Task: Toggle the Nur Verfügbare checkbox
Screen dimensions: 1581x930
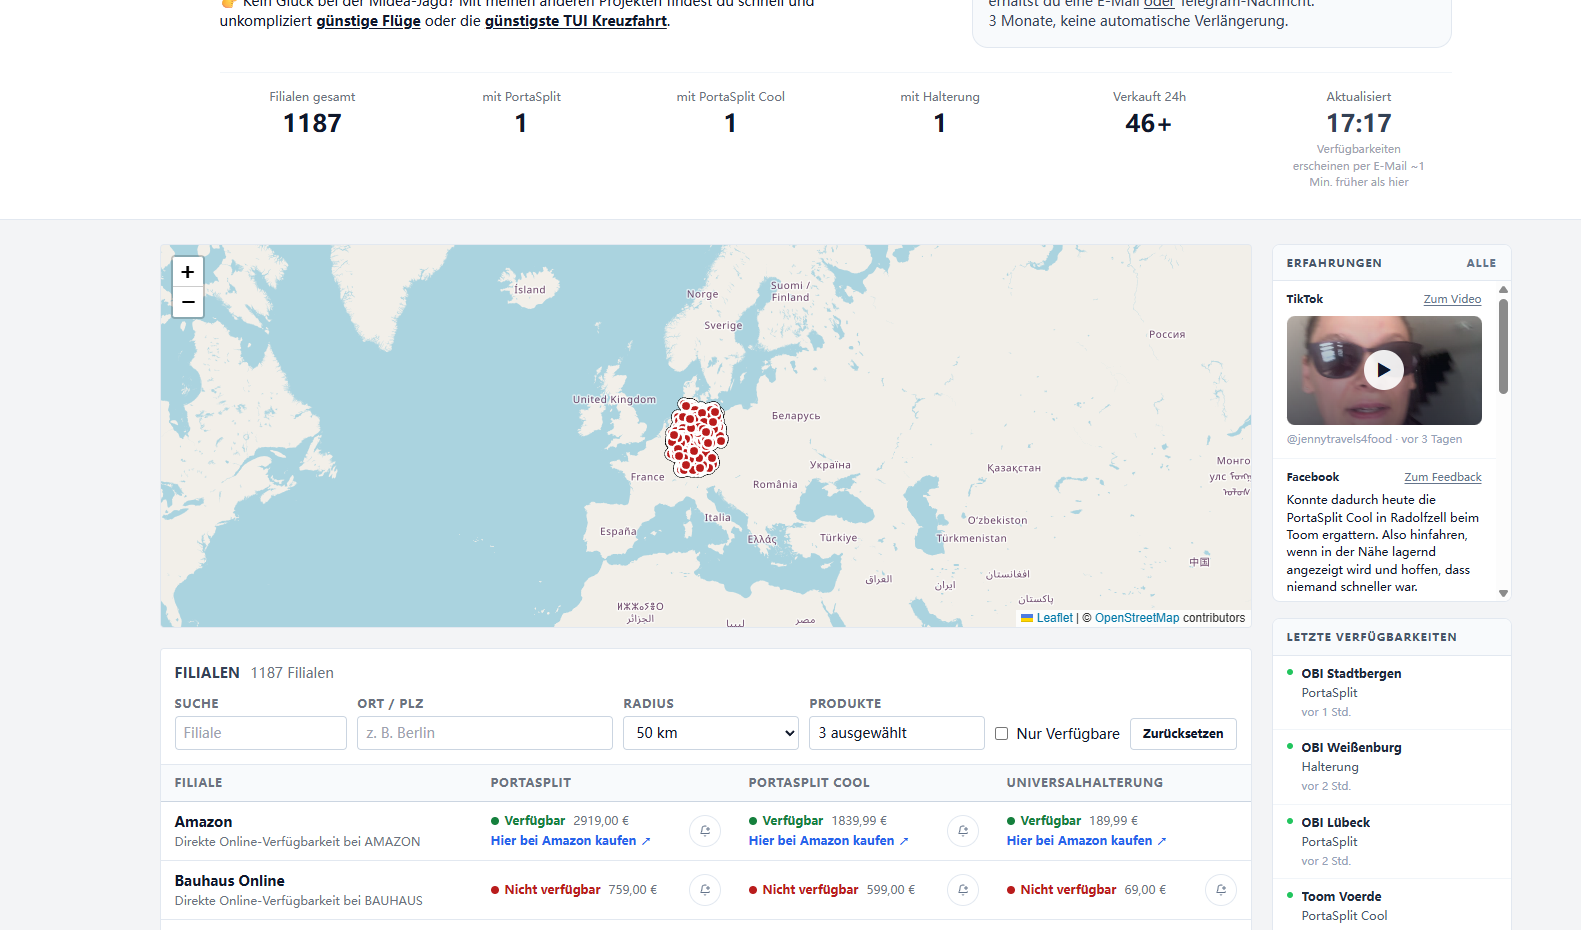Action: click(1001, 734)
